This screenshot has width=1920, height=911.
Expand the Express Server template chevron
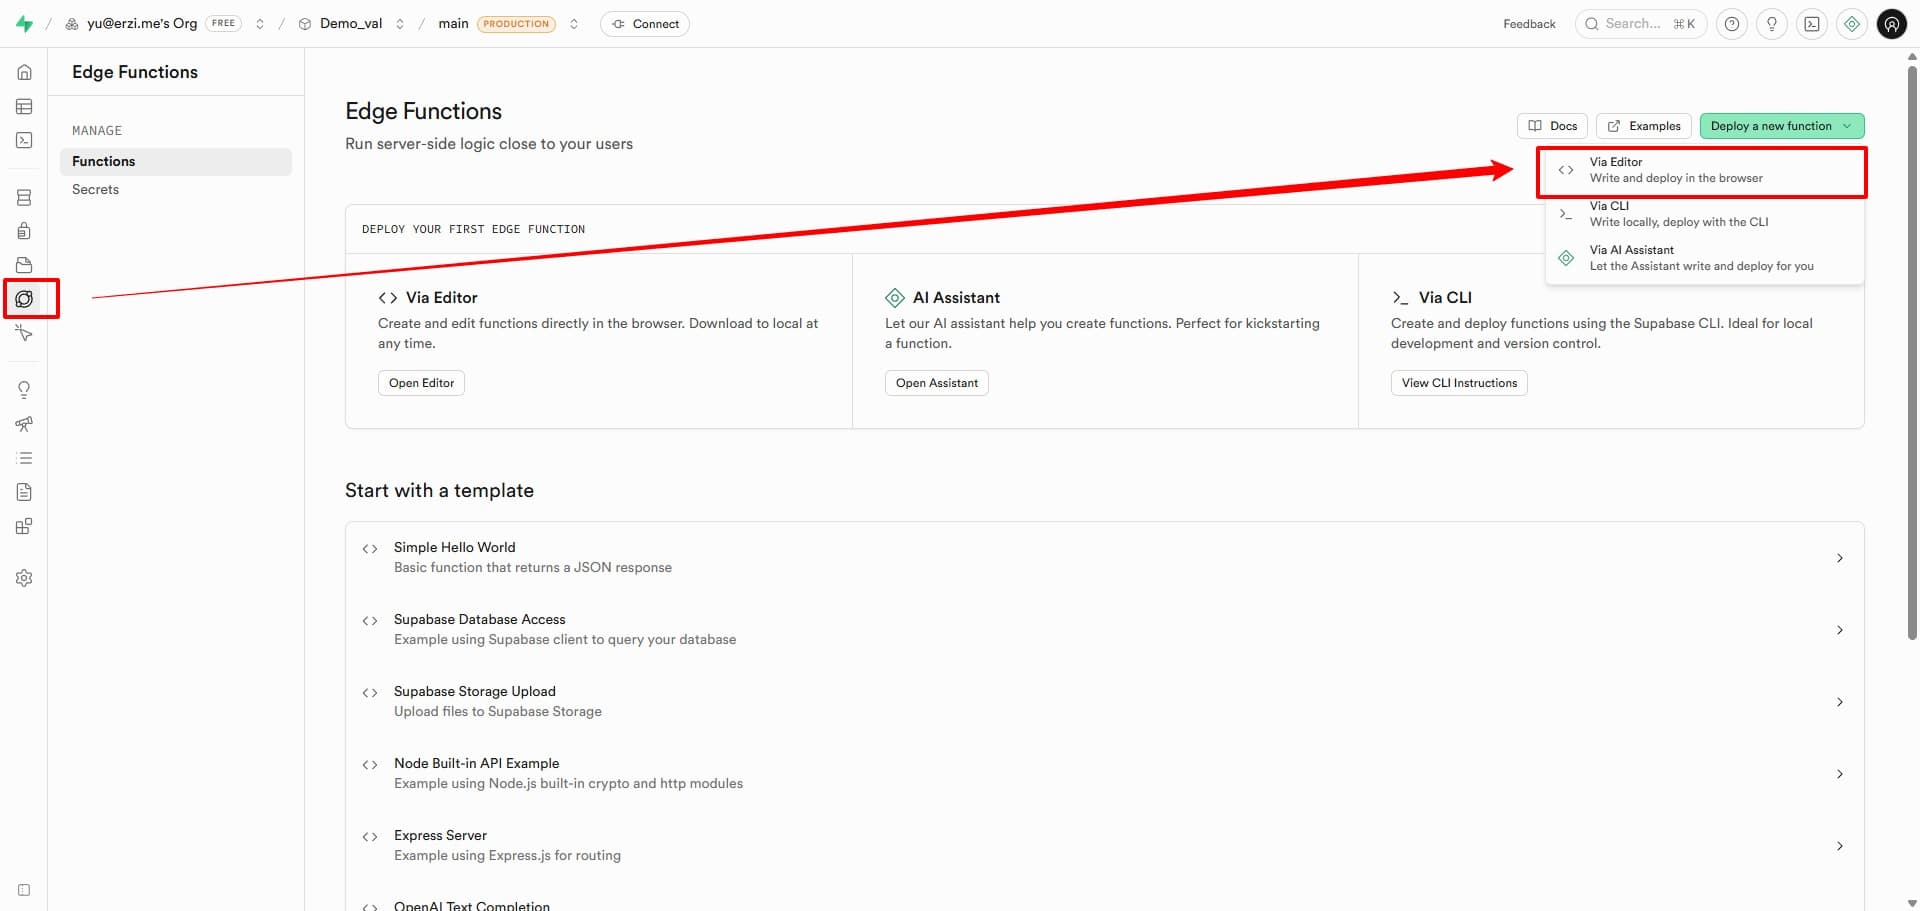pyautogui.click(x=1840, y=846)
